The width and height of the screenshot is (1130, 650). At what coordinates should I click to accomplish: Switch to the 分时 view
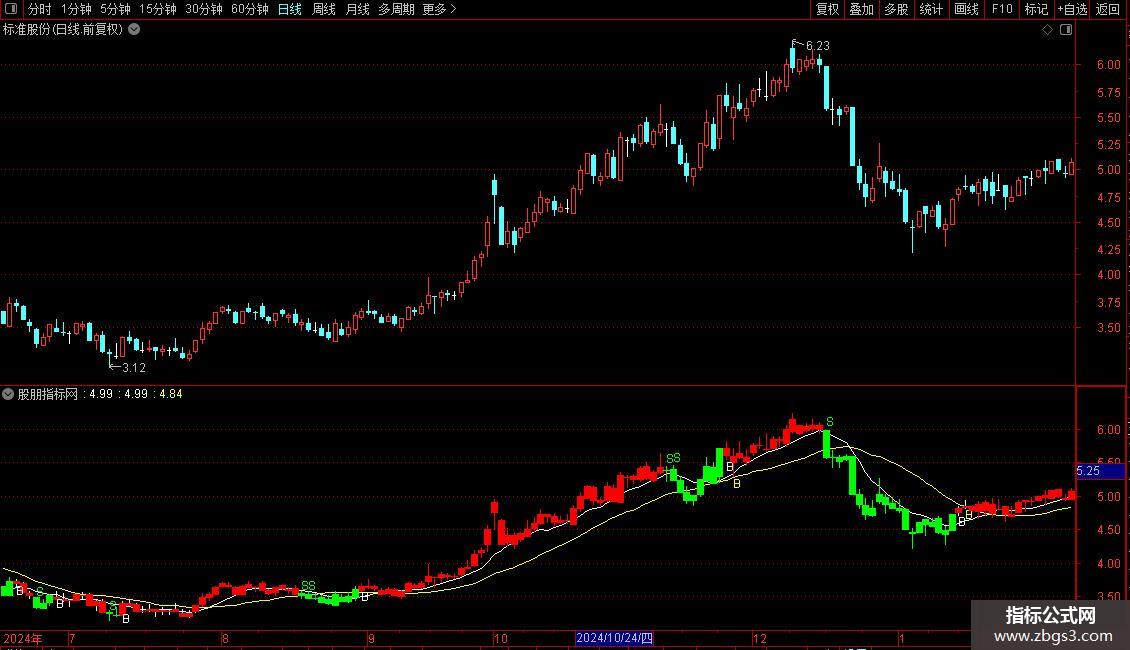(x=40, y=9)
